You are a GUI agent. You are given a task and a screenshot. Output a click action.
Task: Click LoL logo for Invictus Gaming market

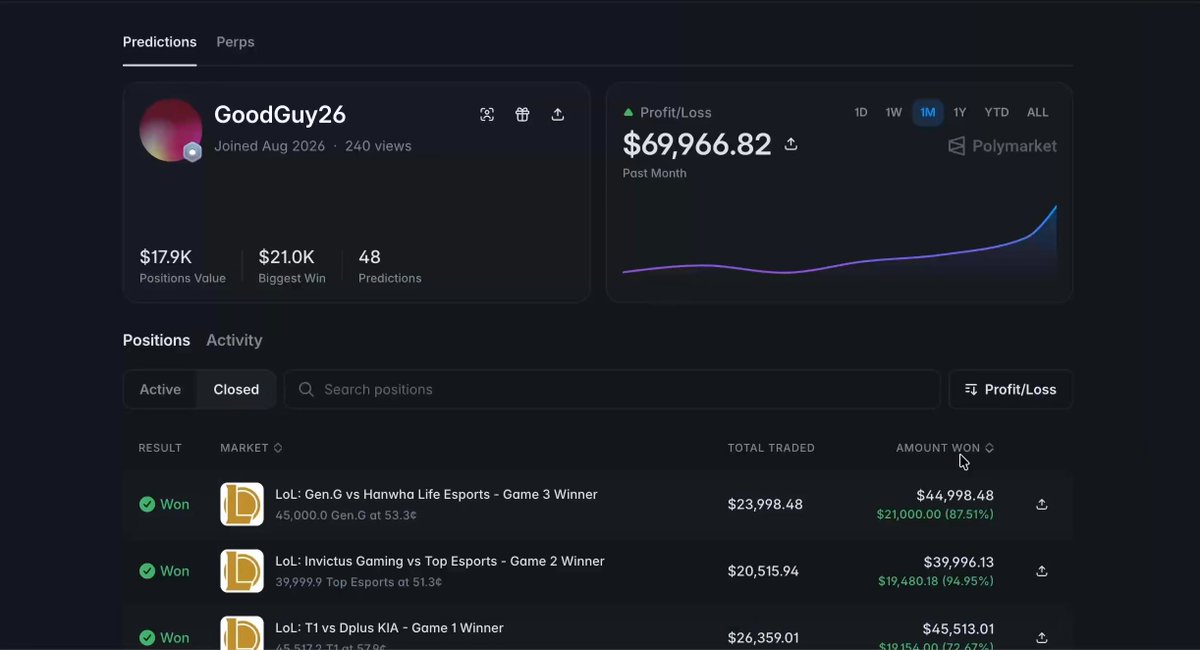point(242,571)
